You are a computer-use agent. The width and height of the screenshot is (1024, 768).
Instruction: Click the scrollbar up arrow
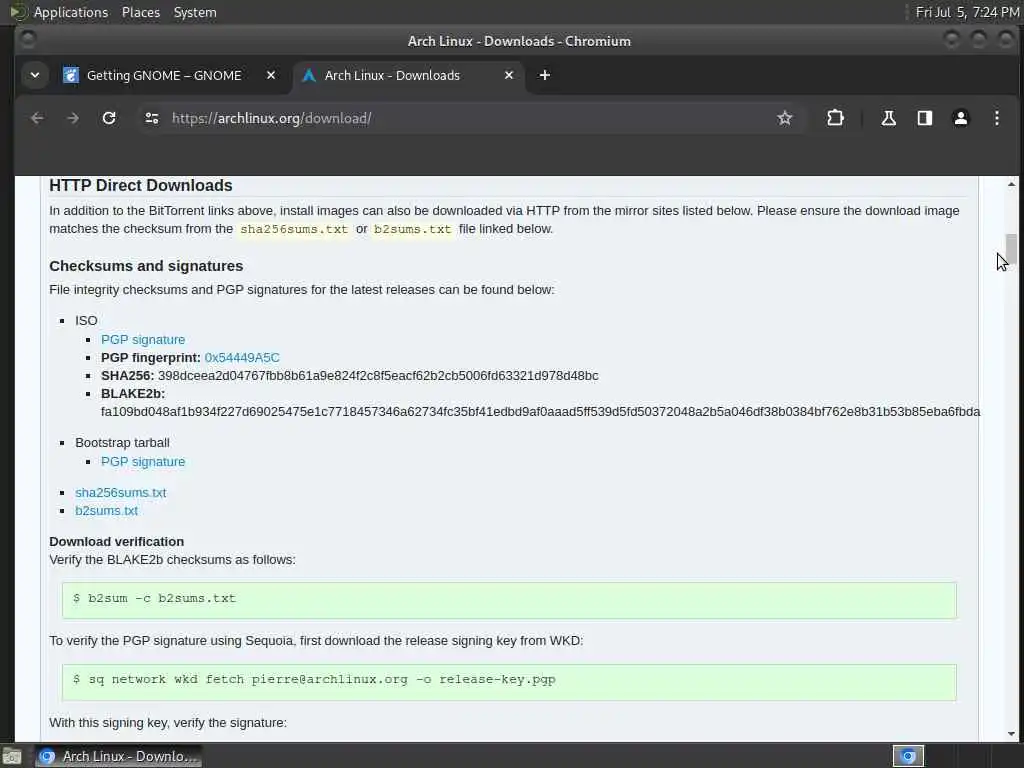pos(1011,185)
